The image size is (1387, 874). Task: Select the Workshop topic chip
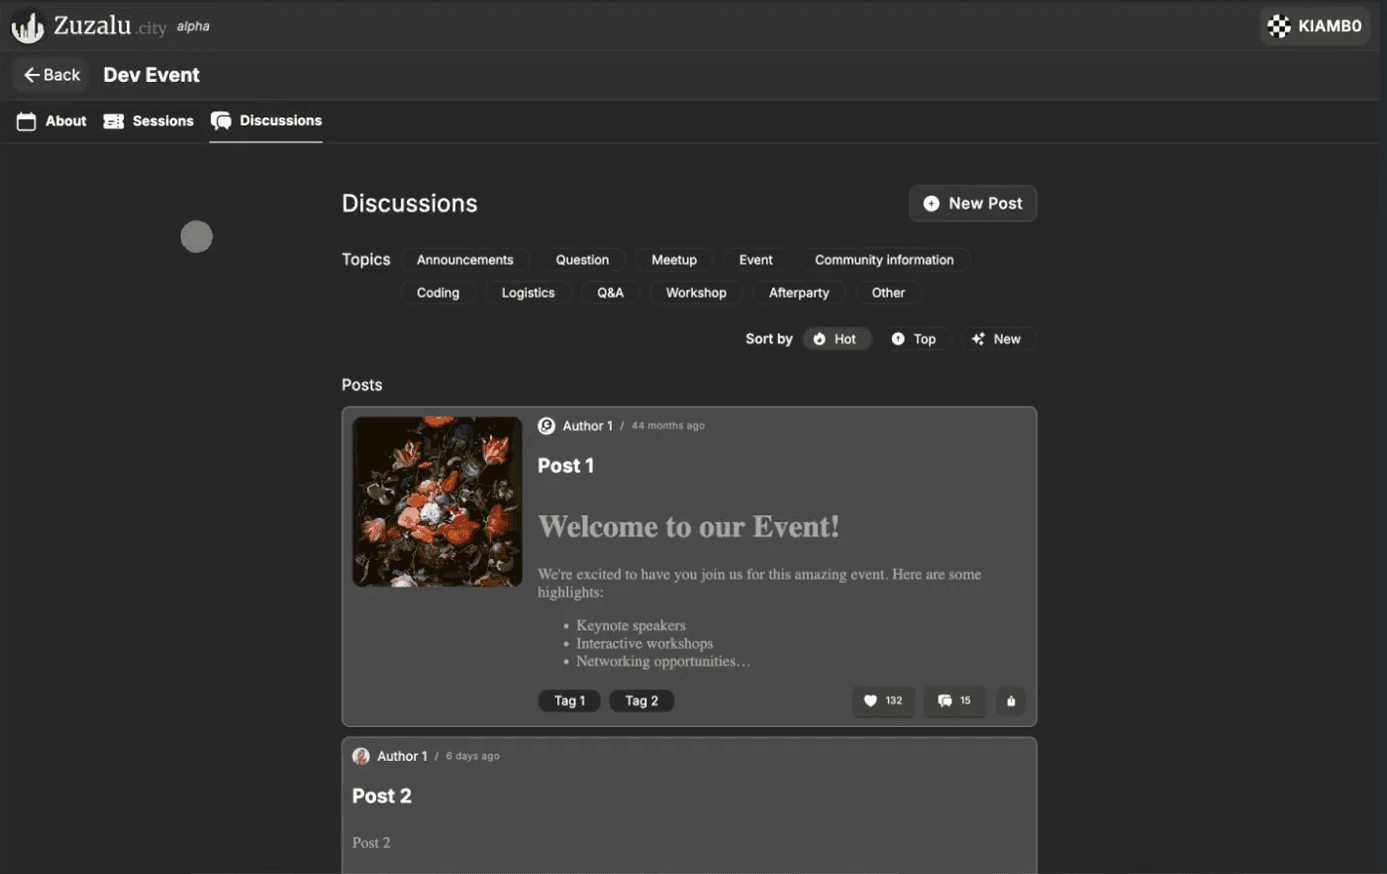696,293
